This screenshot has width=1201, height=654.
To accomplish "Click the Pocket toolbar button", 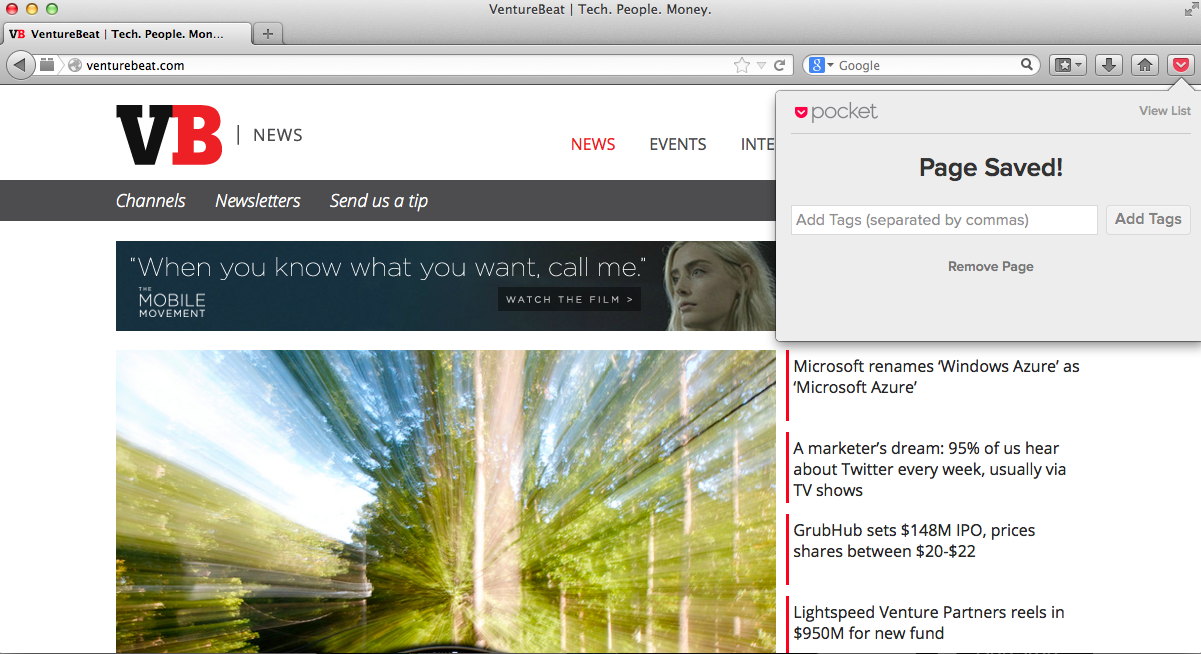I will click(1181, 65).
